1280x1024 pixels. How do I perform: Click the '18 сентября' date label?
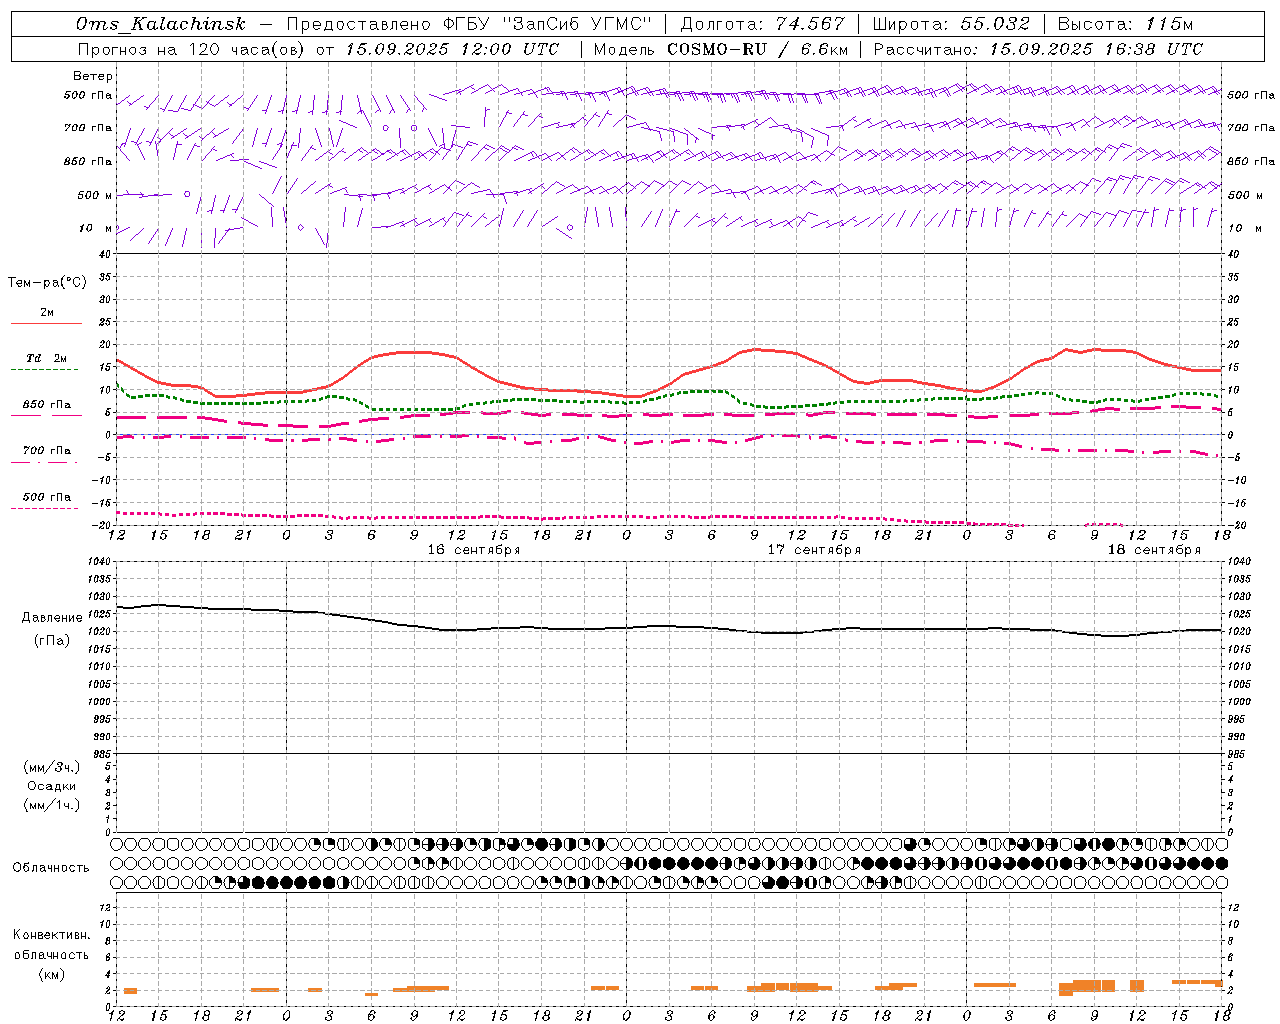(1154, 550)
